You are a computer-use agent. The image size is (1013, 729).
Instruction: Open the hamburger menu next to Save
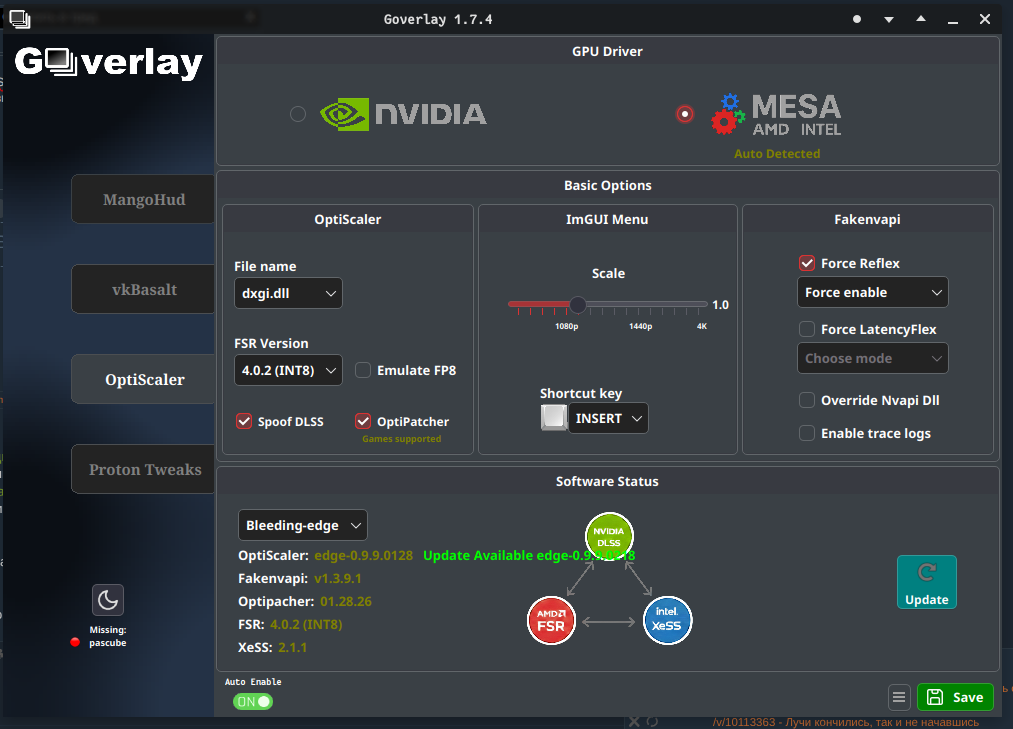tap(899, 697)
